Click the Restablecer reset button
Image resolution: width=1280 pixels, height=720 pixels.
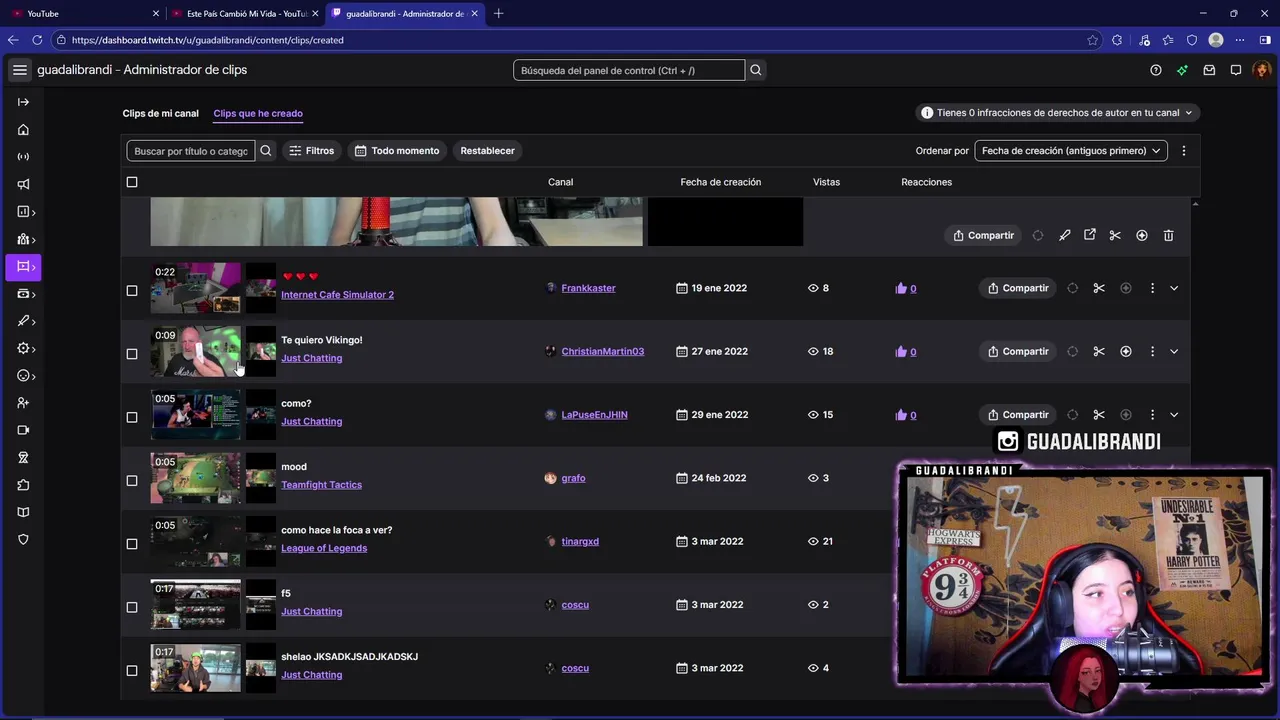coord(488,151)
